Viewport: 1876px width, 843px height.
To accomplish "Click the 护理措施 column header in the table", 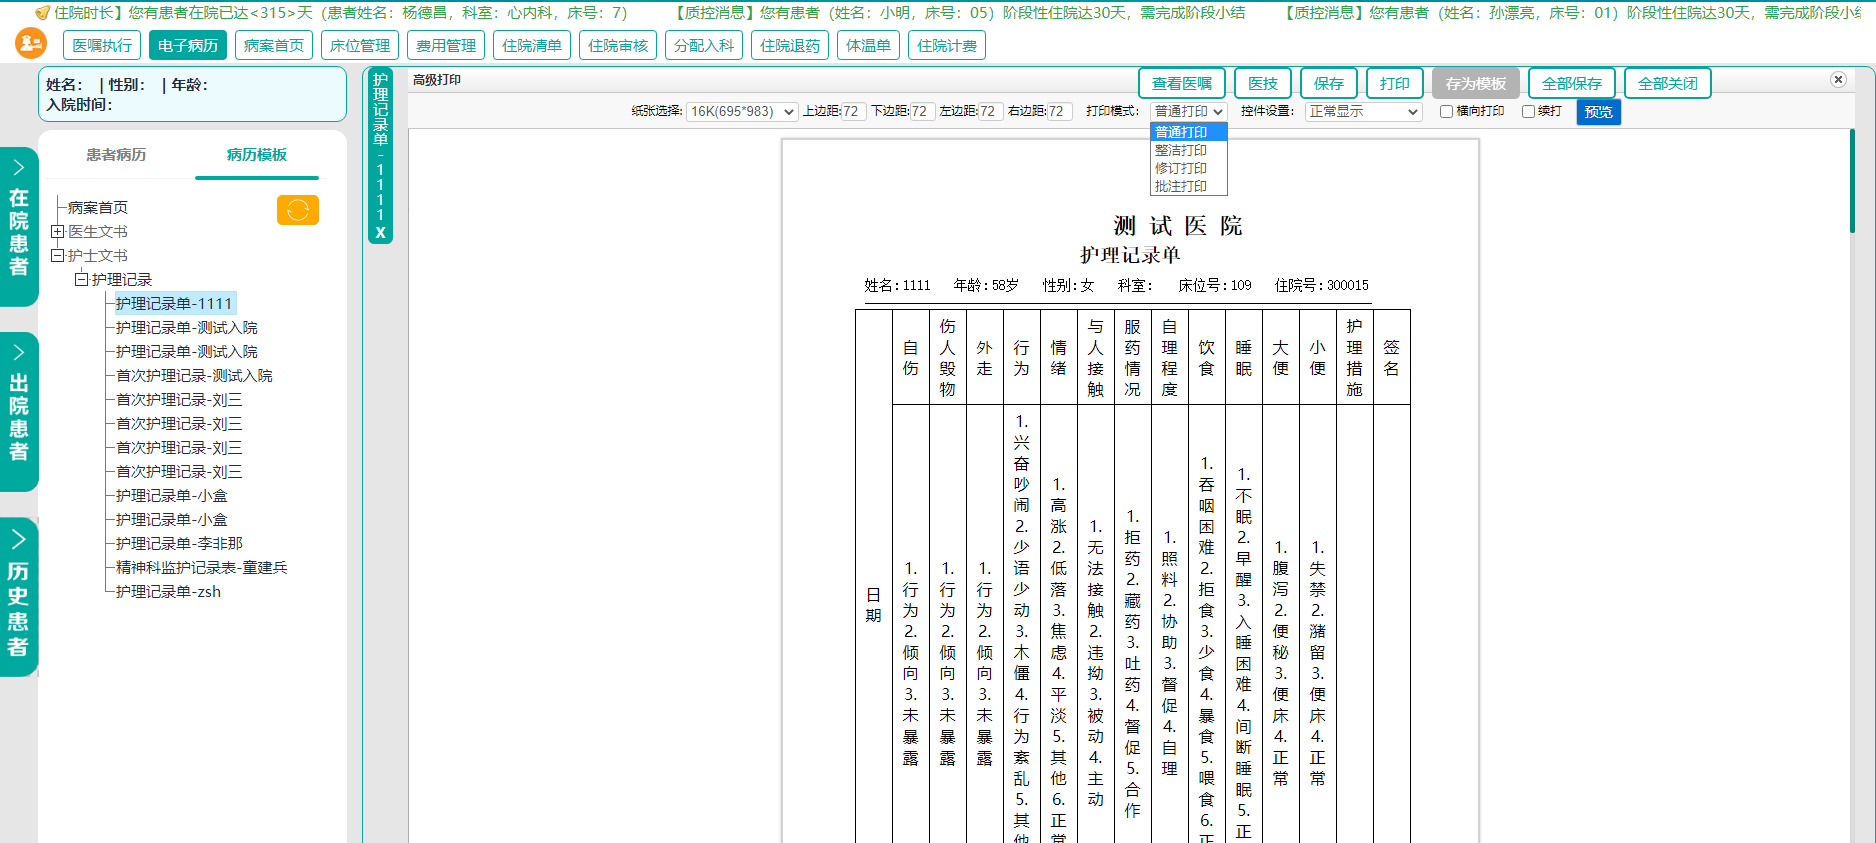I will click(1355, 358).
